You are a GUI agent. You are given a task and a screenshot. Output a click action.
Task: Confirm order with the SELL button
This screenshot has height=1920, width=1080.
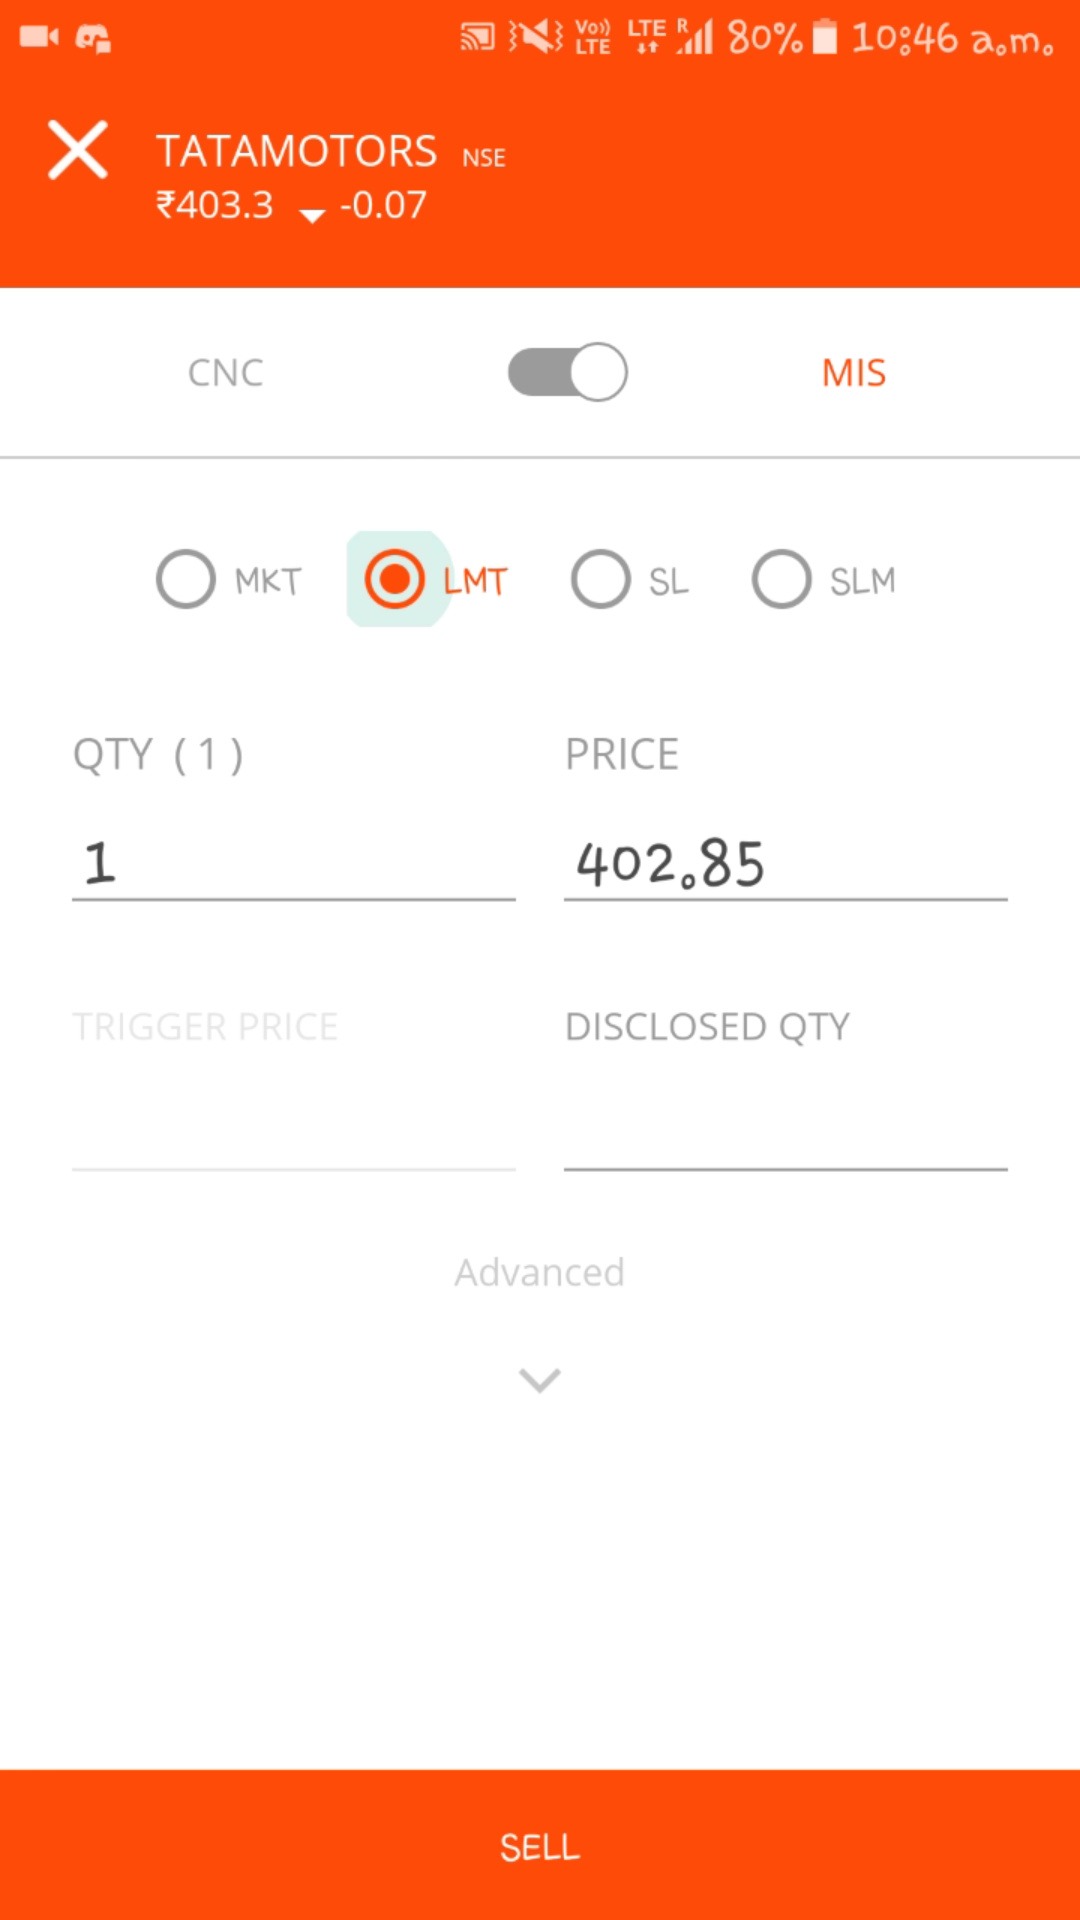540,1845
